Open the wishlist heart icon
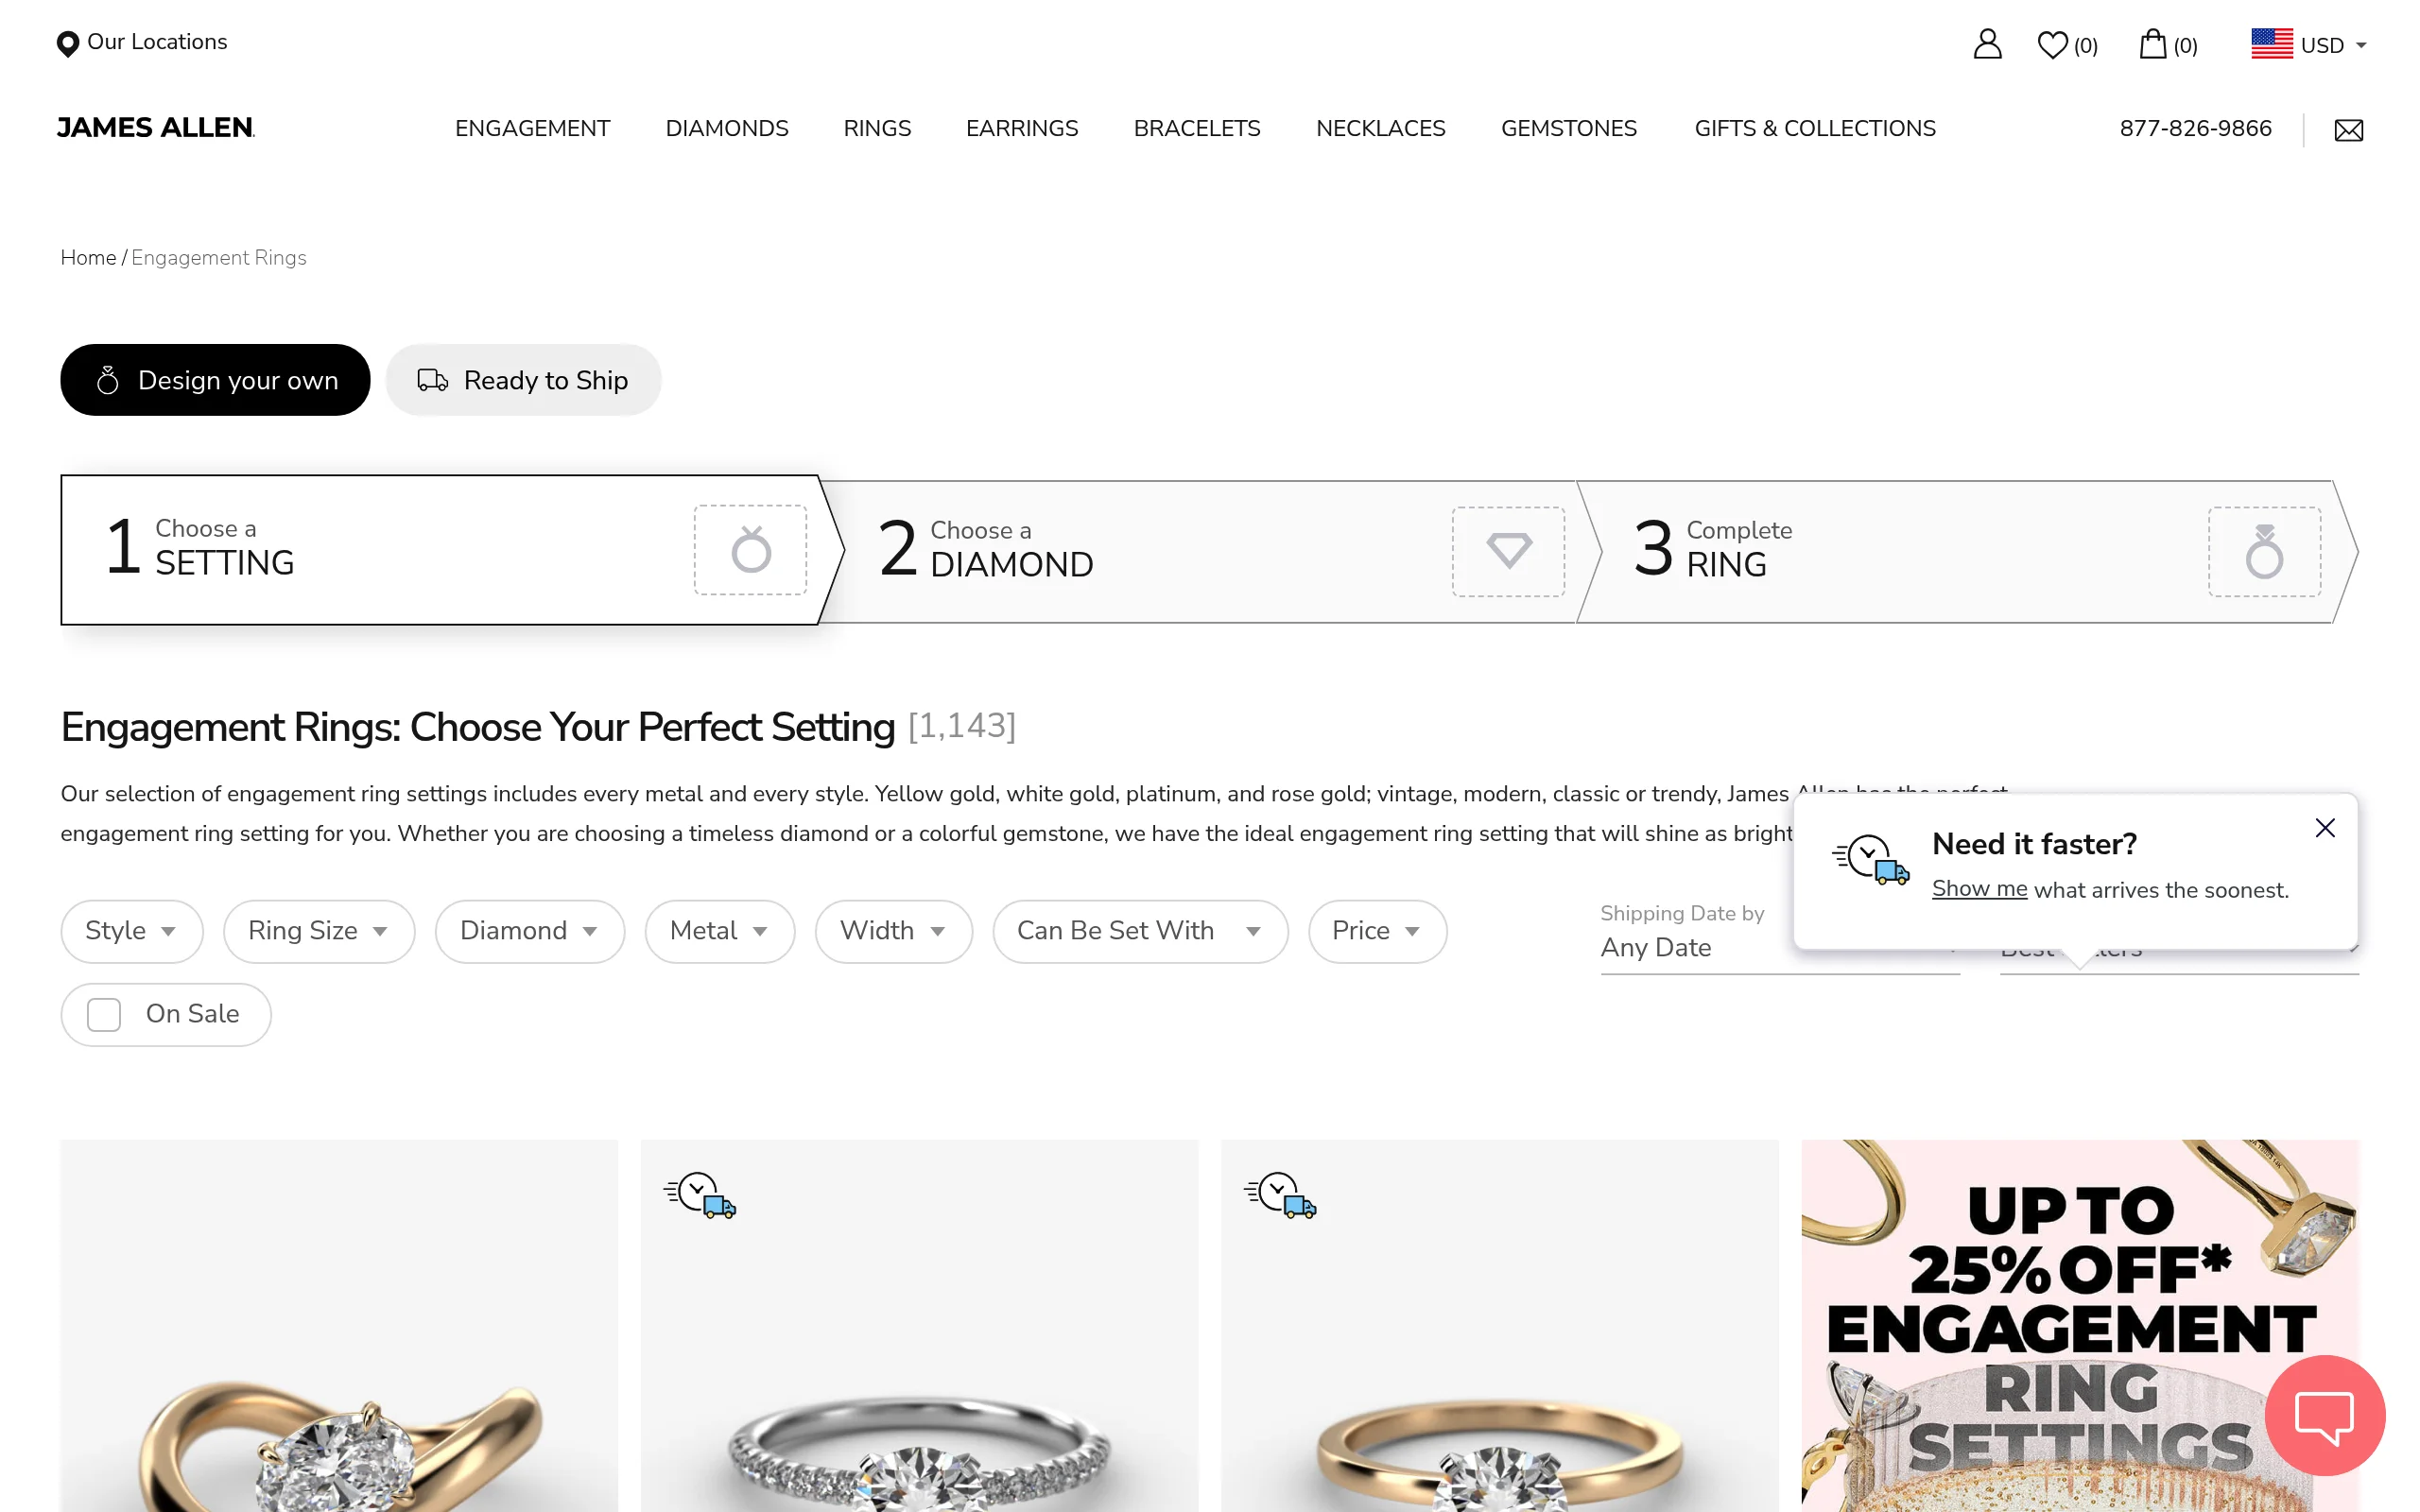 click(x=2052, y=44)
